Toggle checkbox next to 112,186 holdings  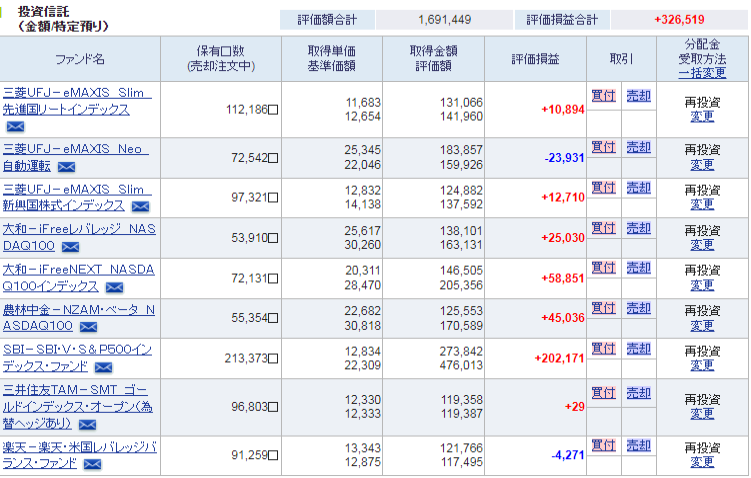click(273, 110)
